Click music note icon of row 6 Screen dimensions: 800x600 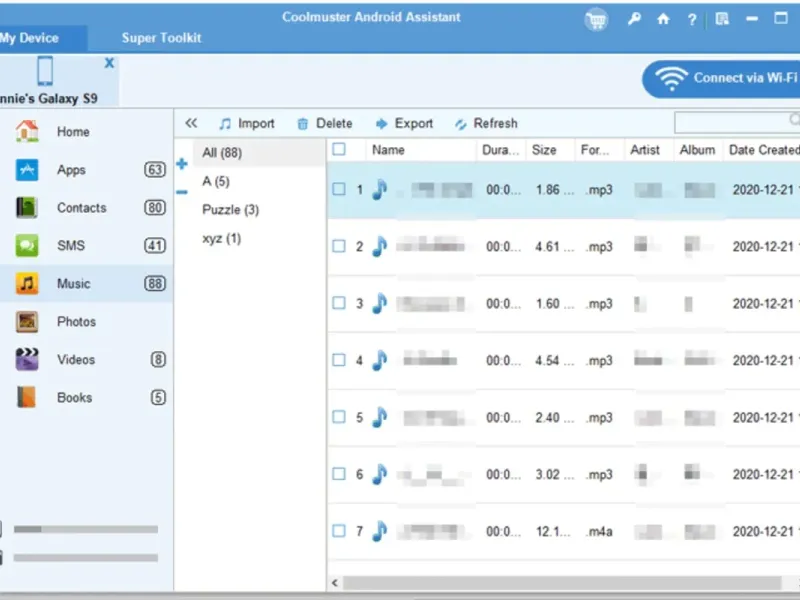[379, 474]
